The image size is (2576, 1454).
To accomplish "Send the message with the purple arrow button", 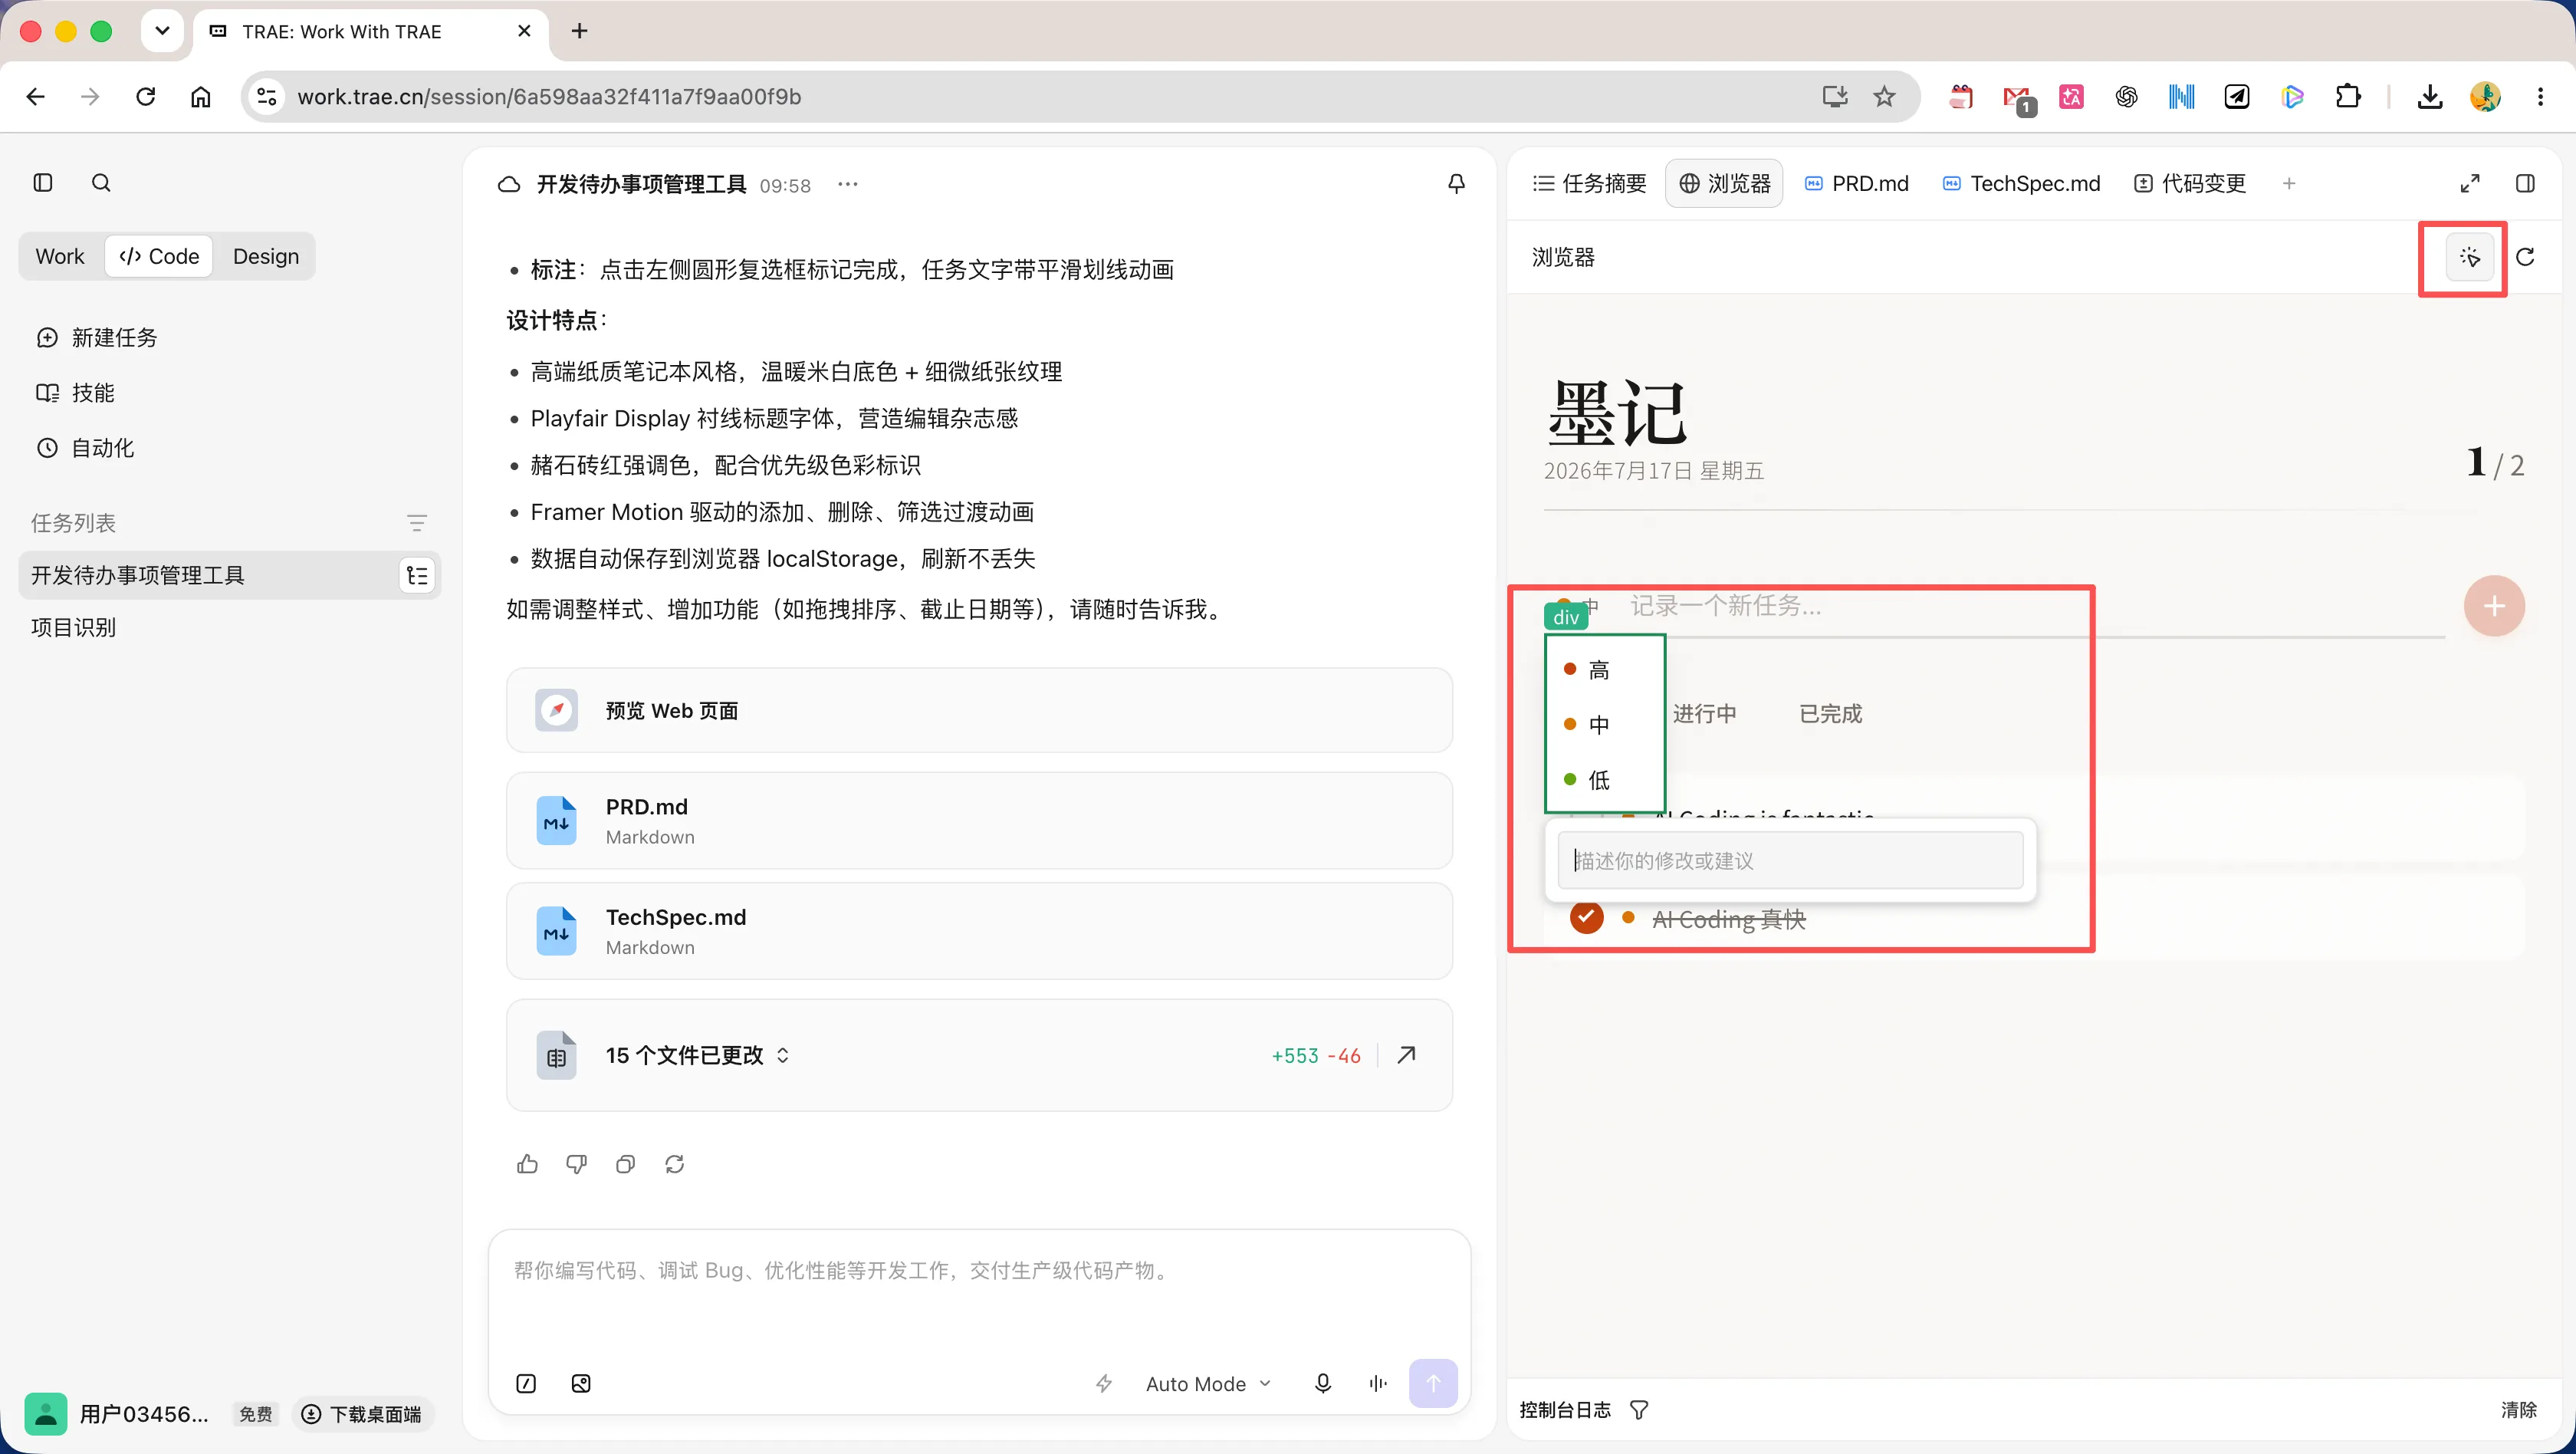I will (1433, 1384).
